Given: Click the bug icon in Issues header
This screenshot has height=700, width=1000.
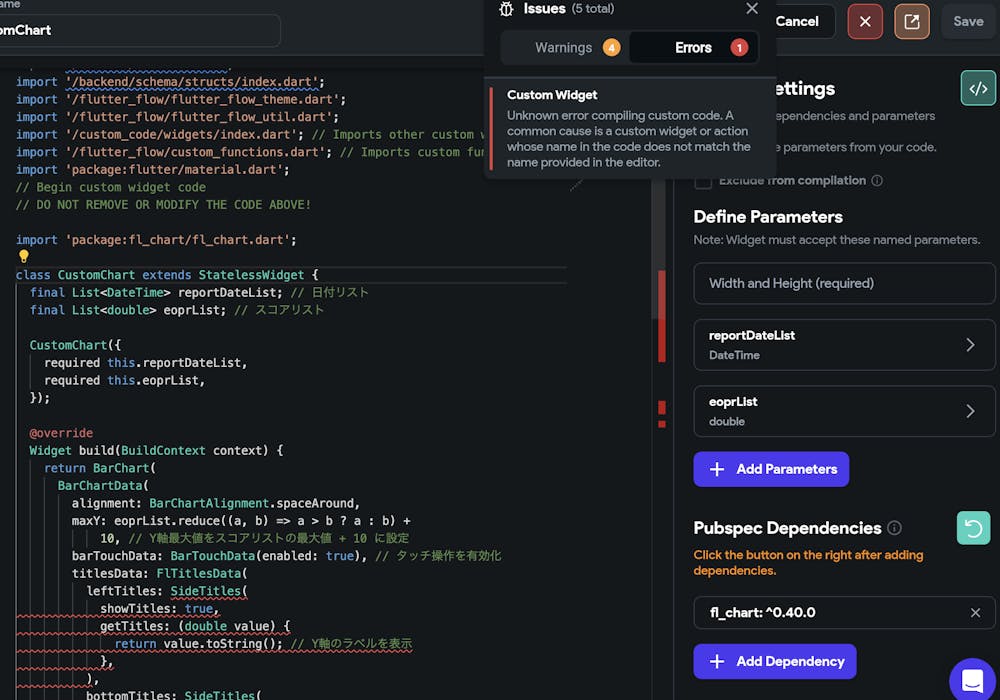Looking at the screenshot, I should (506, 9).
